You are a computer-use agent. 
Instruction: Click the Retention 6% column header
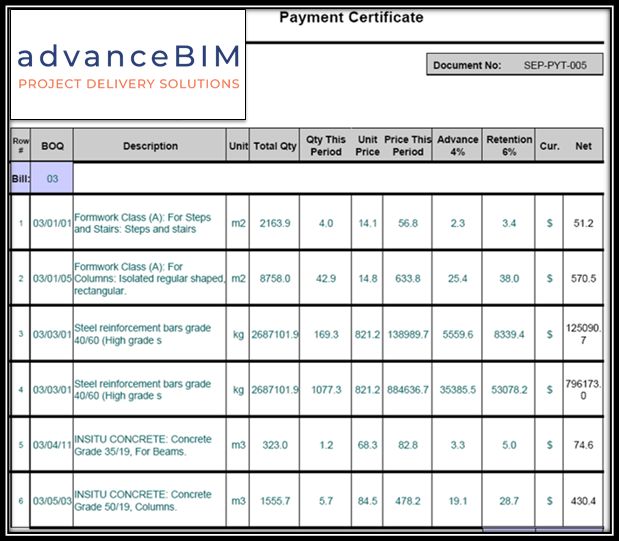(x=509, y=146)
